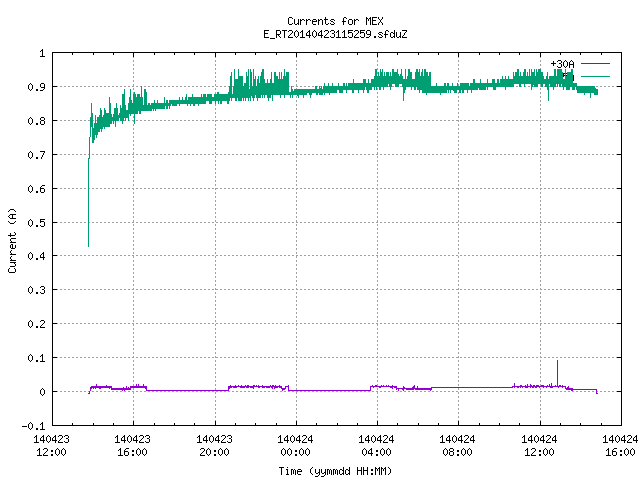Pick the green line sample in the legend

coord(595,76)
